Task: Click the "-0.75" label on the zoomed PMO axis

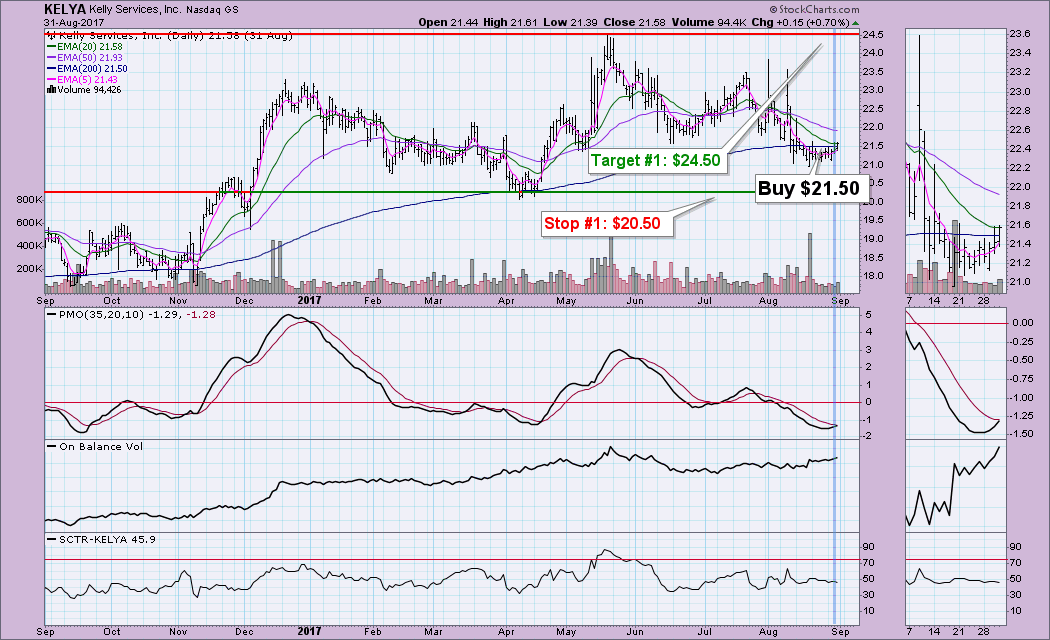Action: coord(1021,378)
